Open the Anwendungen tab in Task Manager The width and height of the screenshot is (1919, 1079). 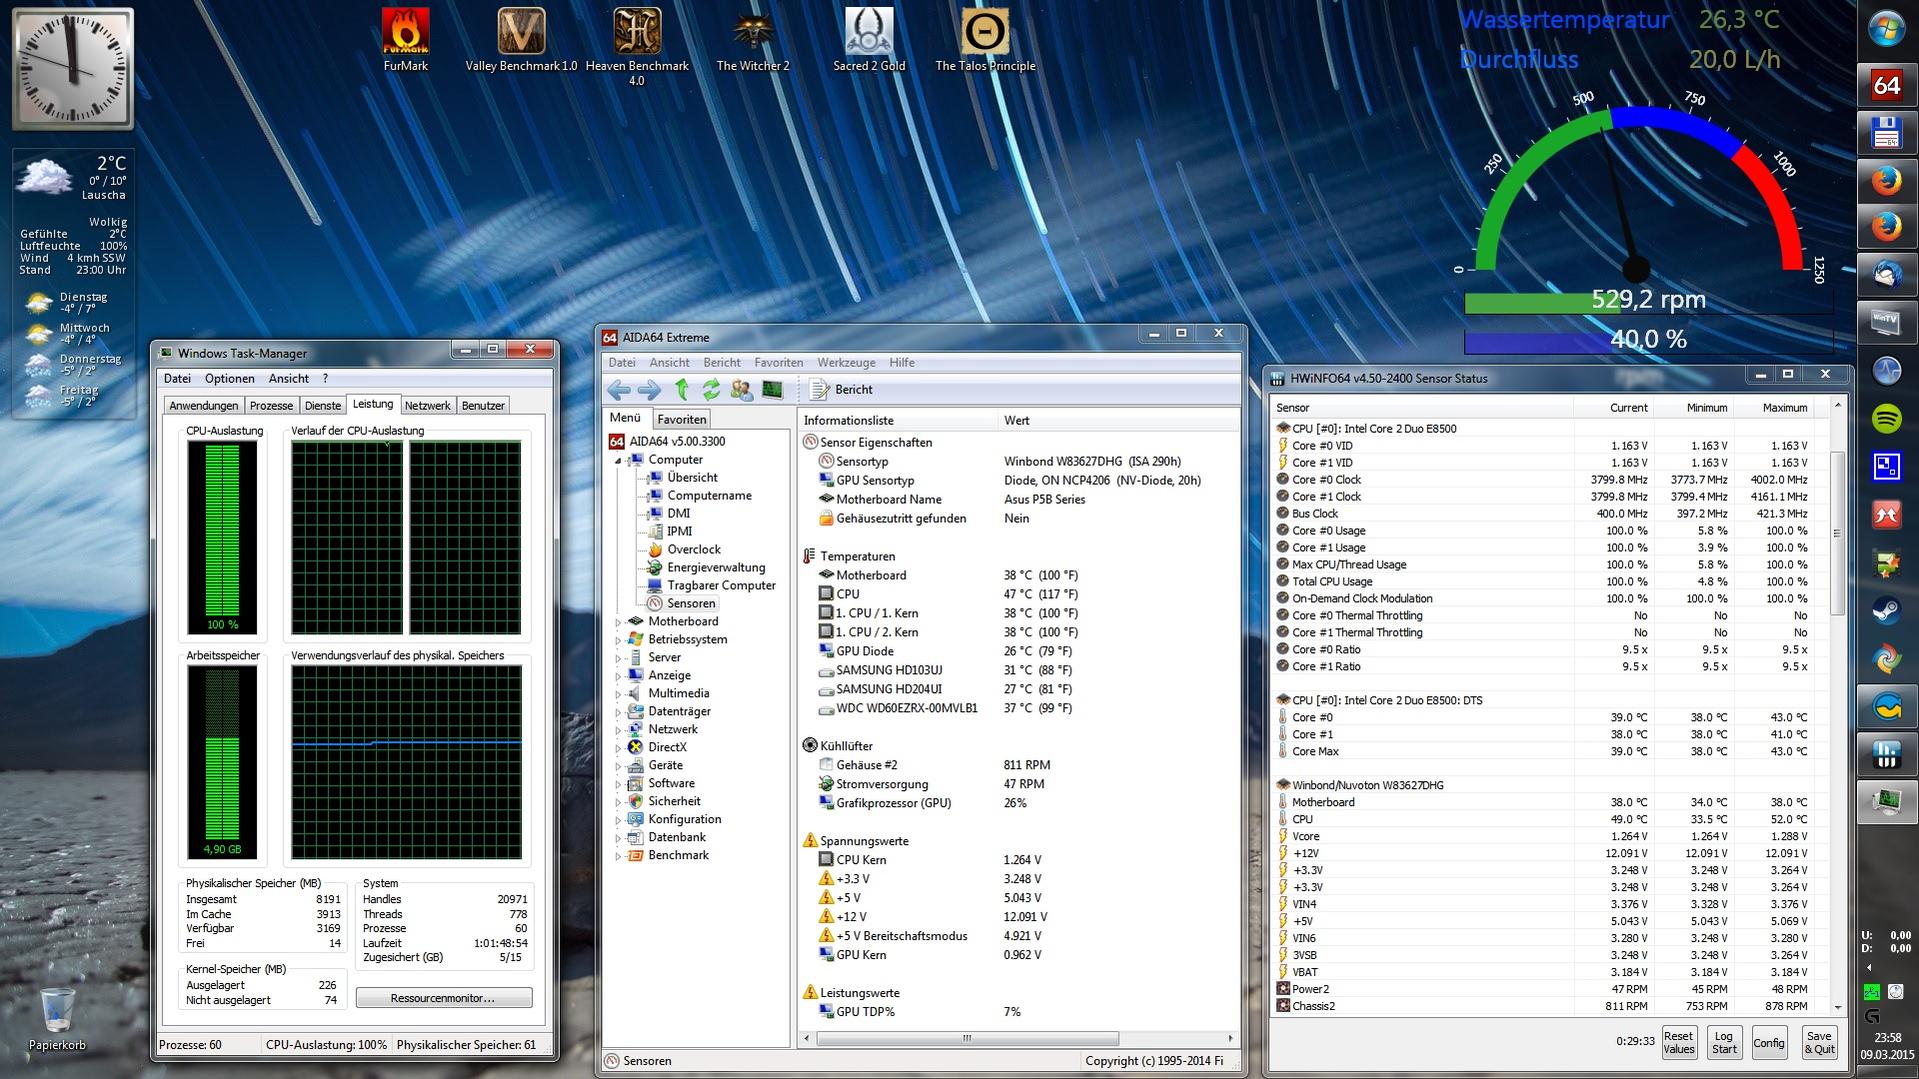tap(204, 406)
